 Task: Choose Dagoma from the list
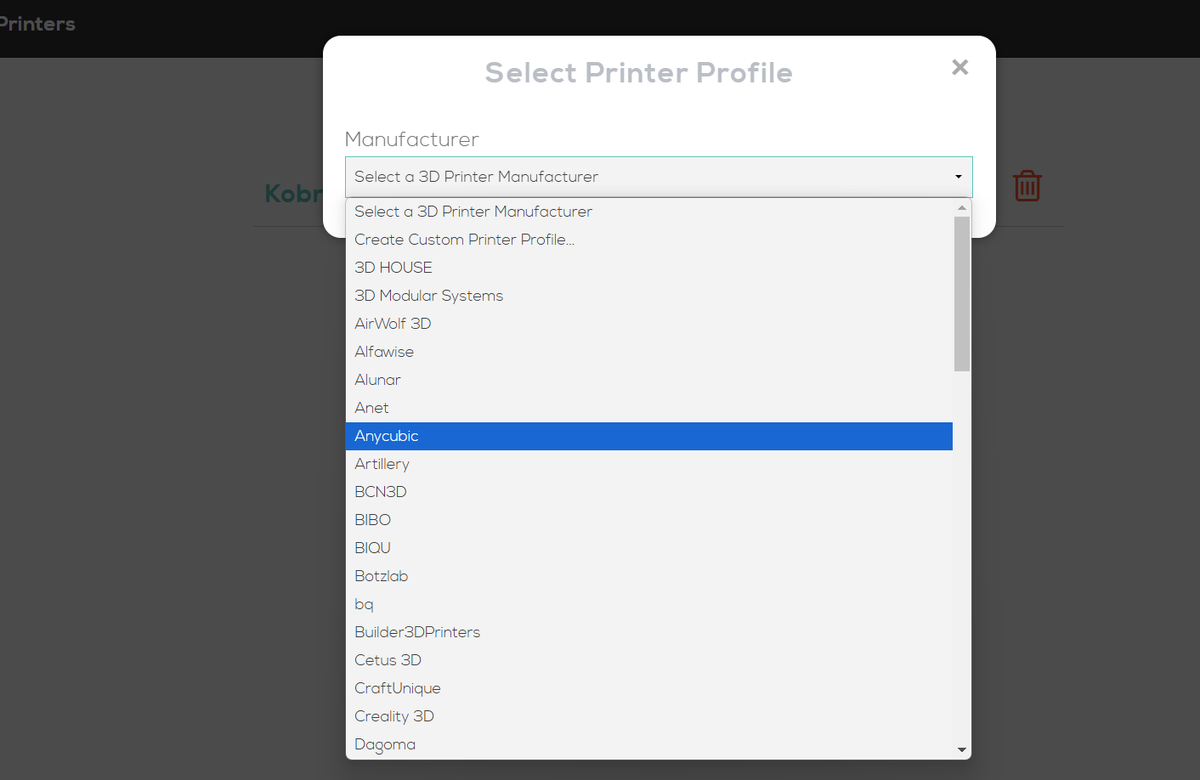(x=385, y=744)
